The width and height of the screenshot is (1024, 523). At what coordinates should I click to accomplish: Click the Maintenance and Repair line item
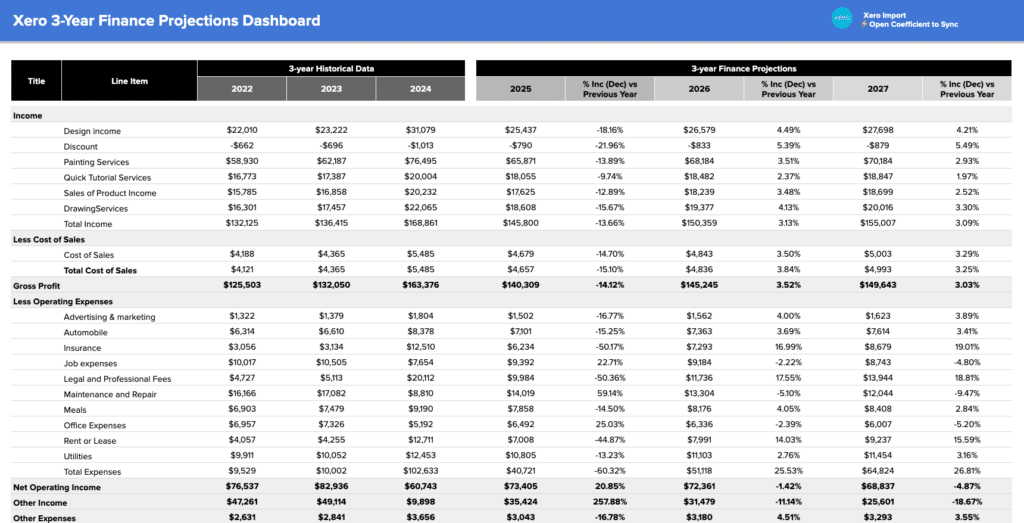(x=110, y=394)
